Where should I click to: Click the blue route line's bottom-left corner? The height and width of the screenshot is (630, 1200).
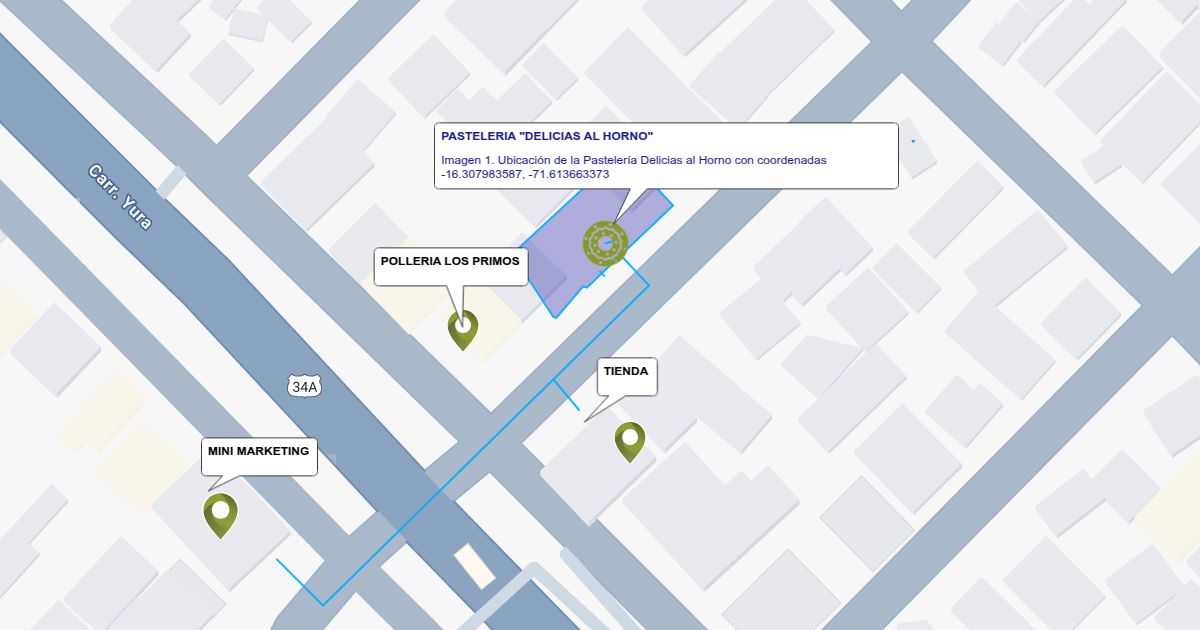point(323,604)
